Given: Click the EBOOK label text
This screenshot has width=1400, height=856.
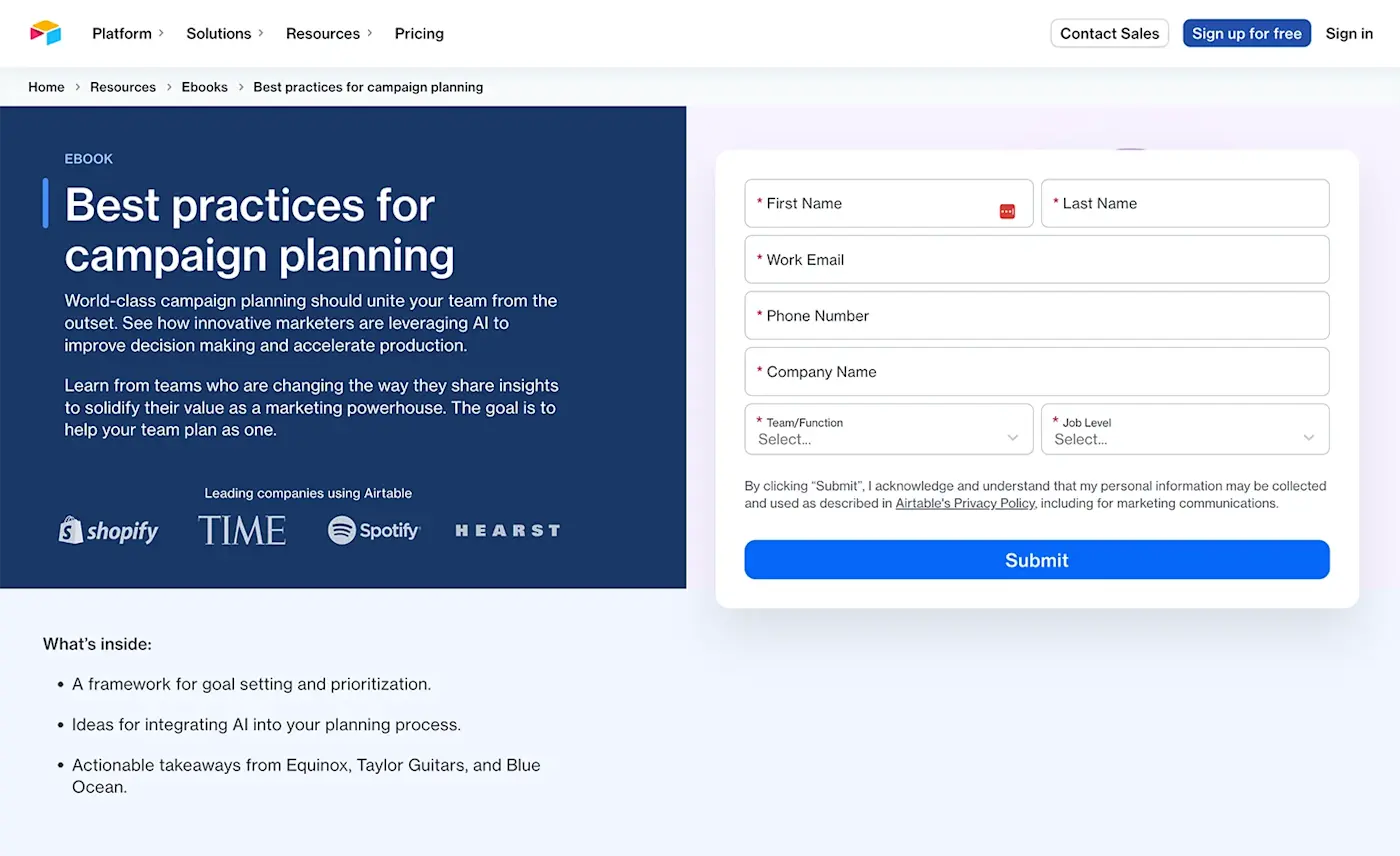Looking at the screenshot, I should click(x=89, y=159).
